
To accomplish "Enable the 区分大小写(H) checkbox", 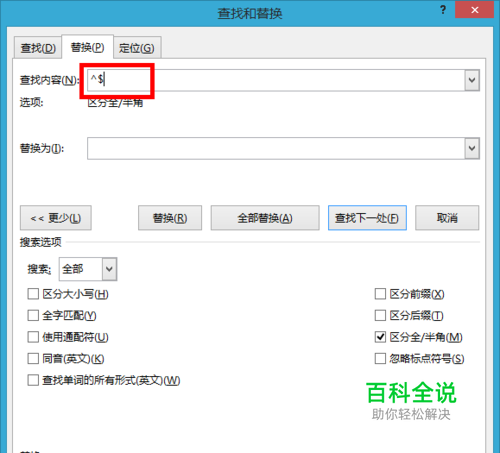I will tap(33, 294).
